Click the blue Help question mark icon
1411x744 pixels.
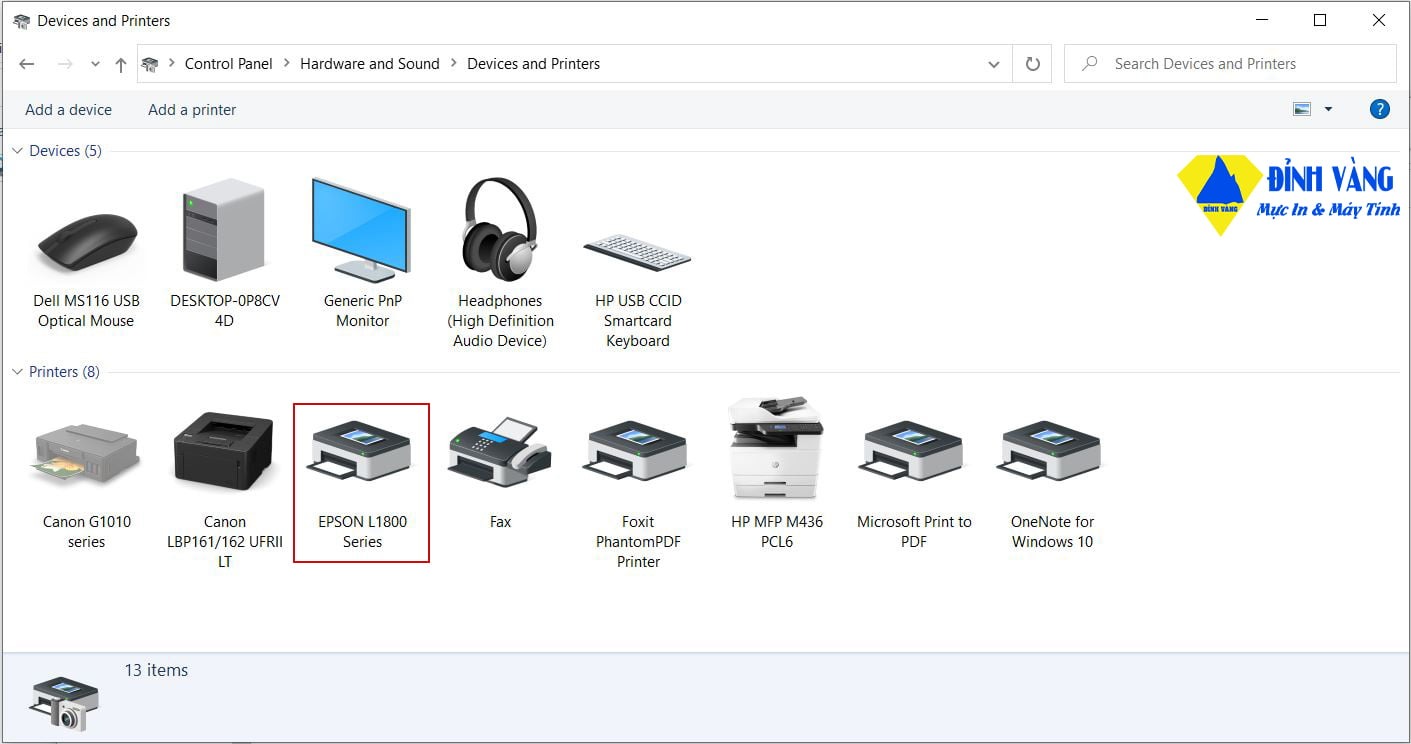point(1380,110)
